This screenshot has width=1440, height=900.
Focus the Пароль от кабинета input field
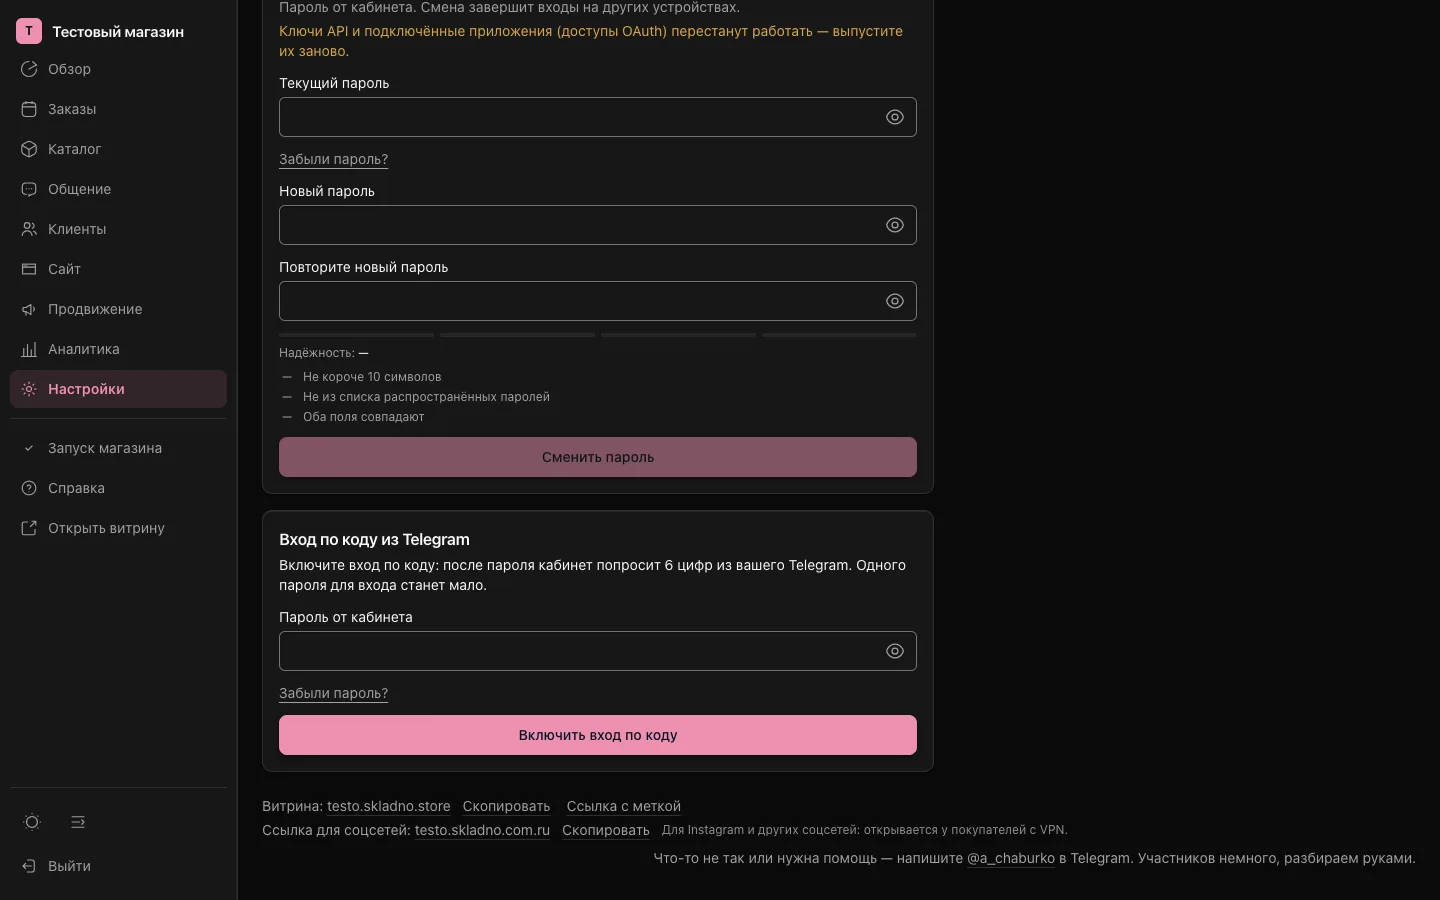click(x=598, y=651)
